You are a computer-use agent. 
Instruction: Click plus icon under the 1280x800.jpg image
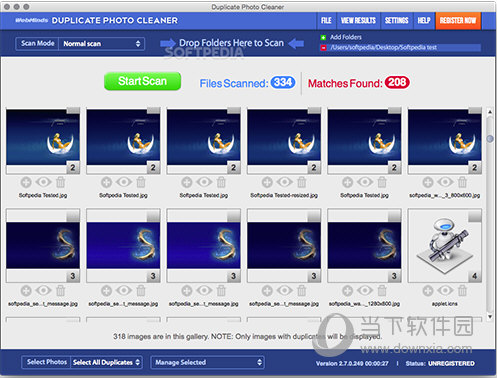point(348,291)
